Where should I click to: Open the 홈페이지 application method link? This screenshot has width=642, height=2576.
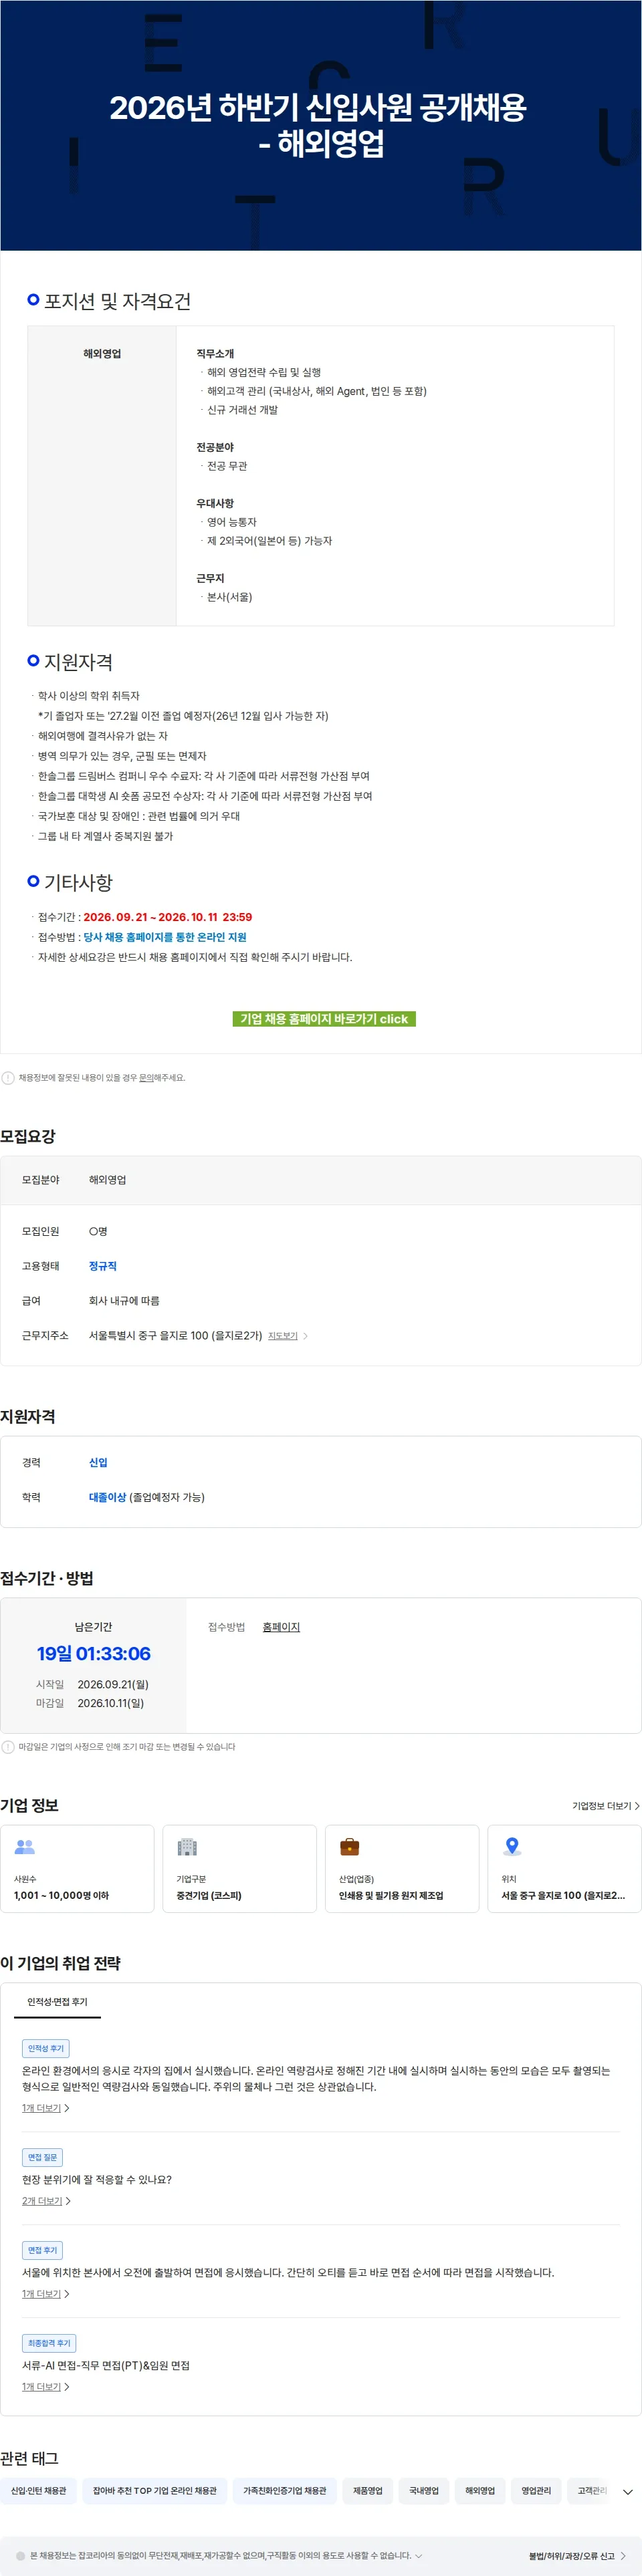tap(281, 1627)
